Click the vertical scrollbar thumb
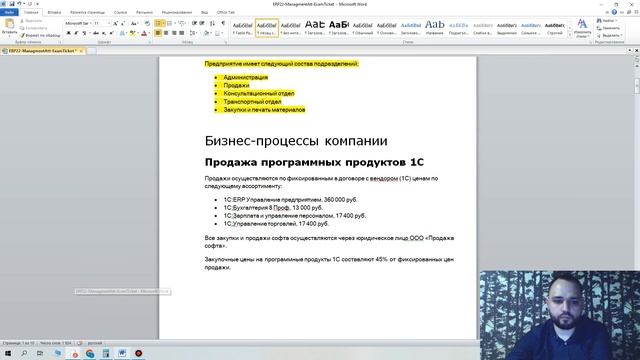 coord(636,86)
